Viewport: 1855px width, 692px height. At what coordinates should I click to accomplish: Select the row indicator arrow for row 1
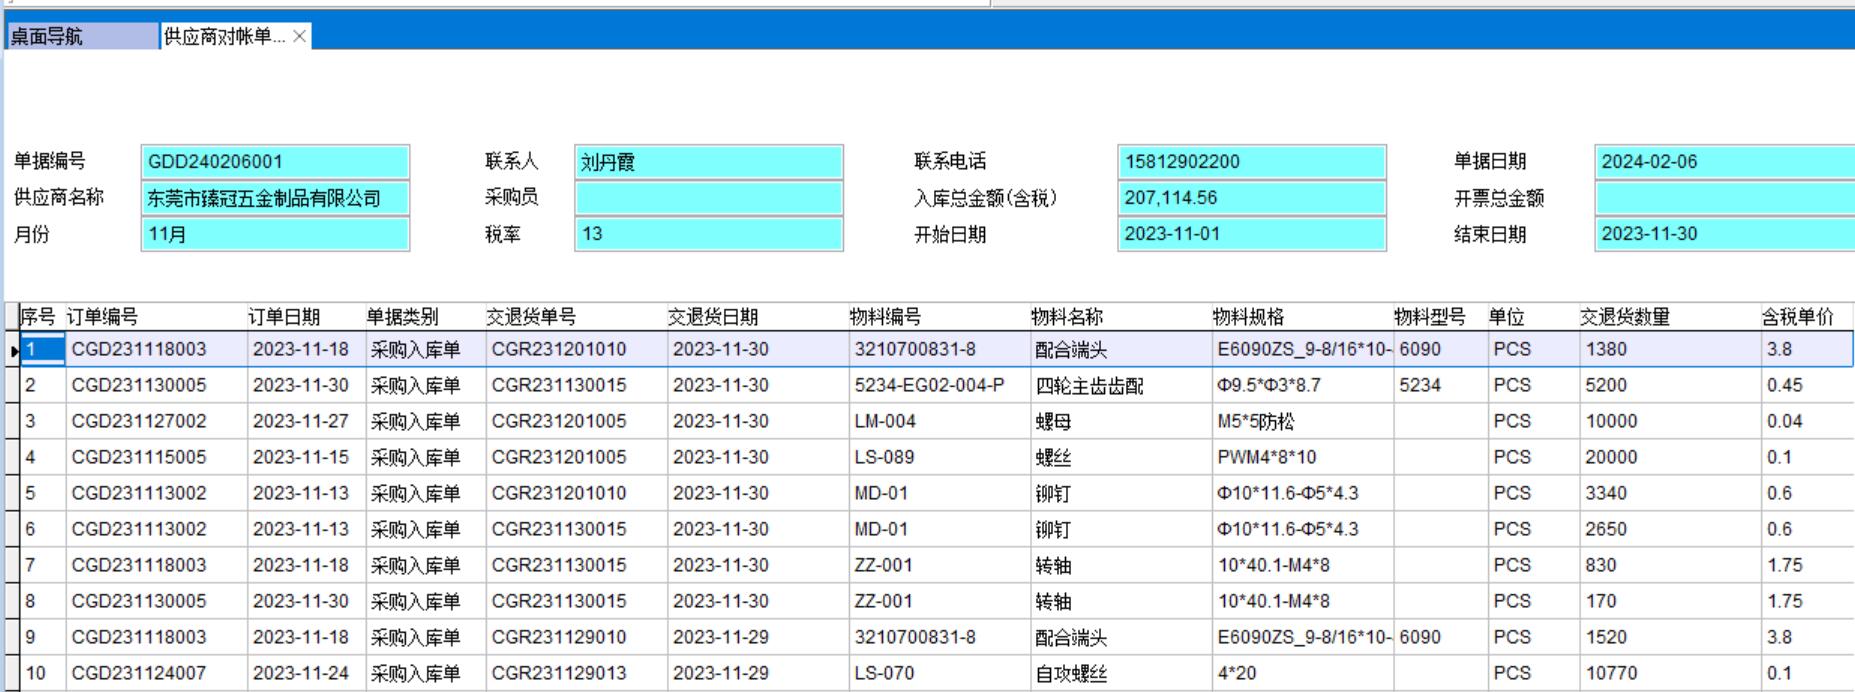tap(13, 350)
